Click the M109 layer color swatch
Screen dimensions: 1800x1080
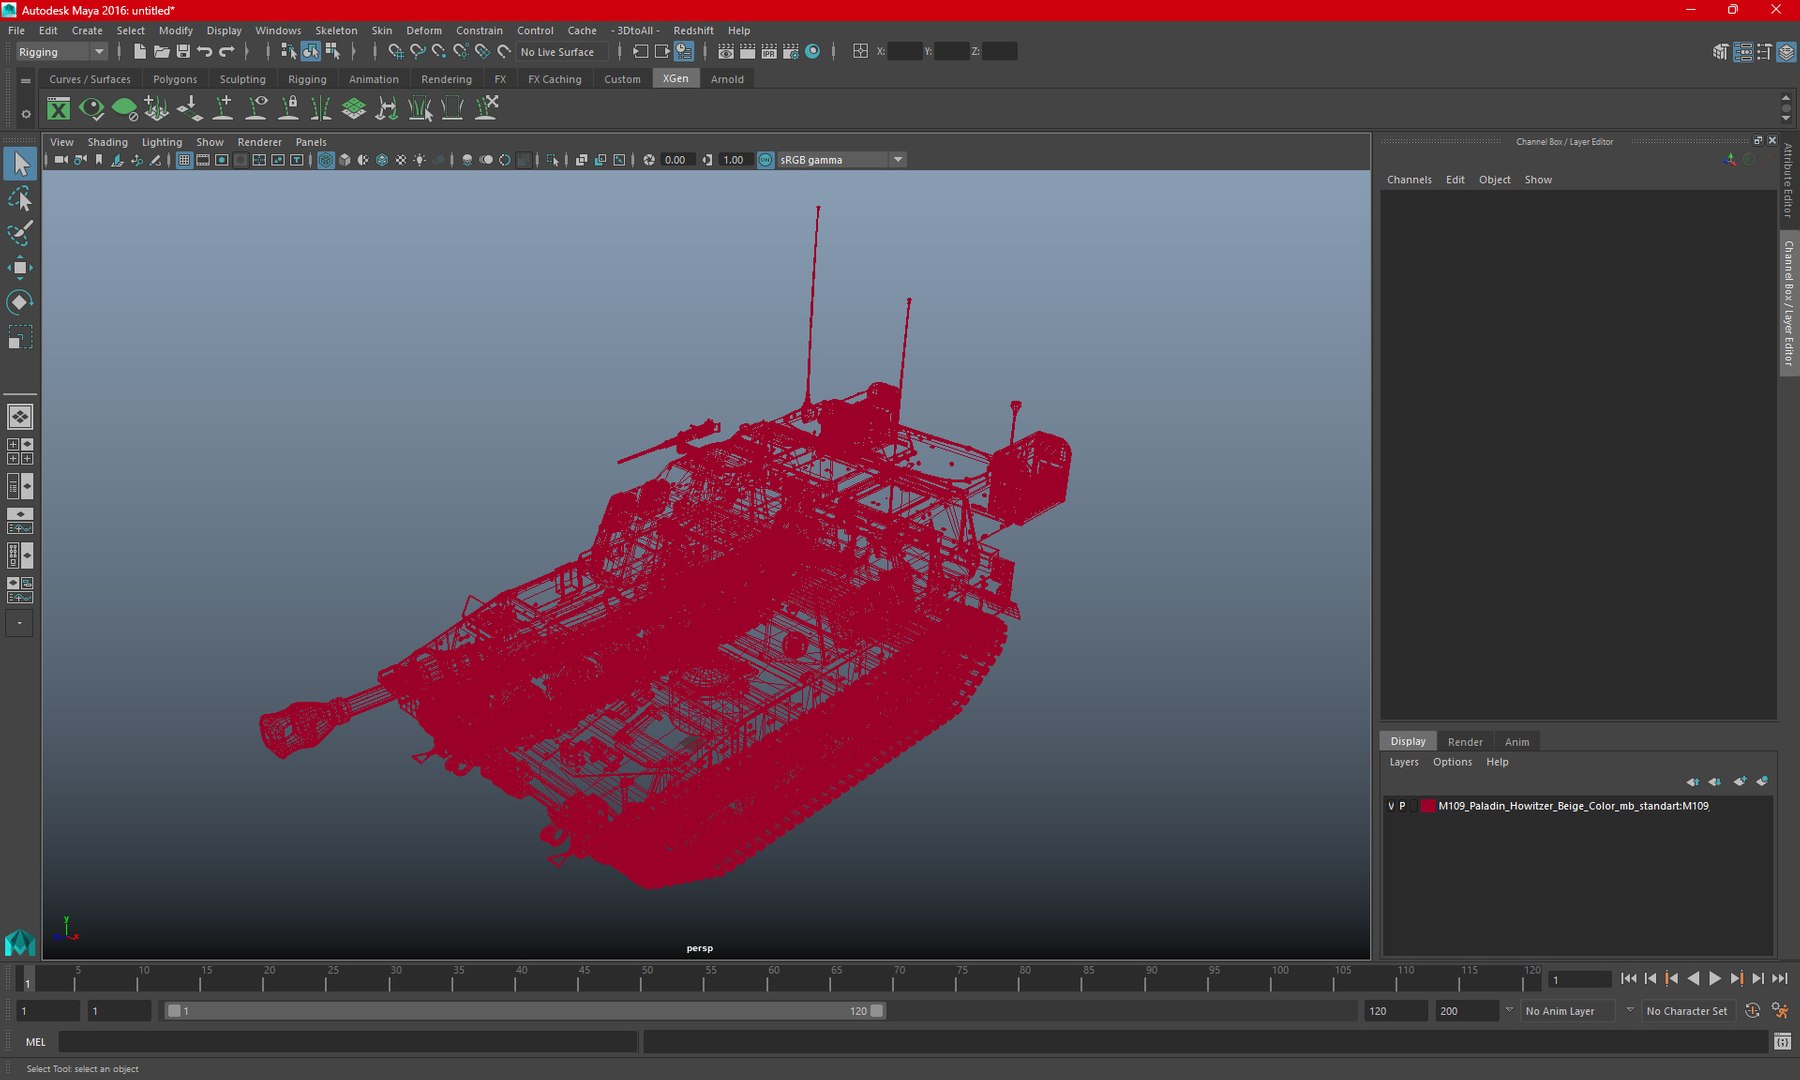[x=1428, y=806]
